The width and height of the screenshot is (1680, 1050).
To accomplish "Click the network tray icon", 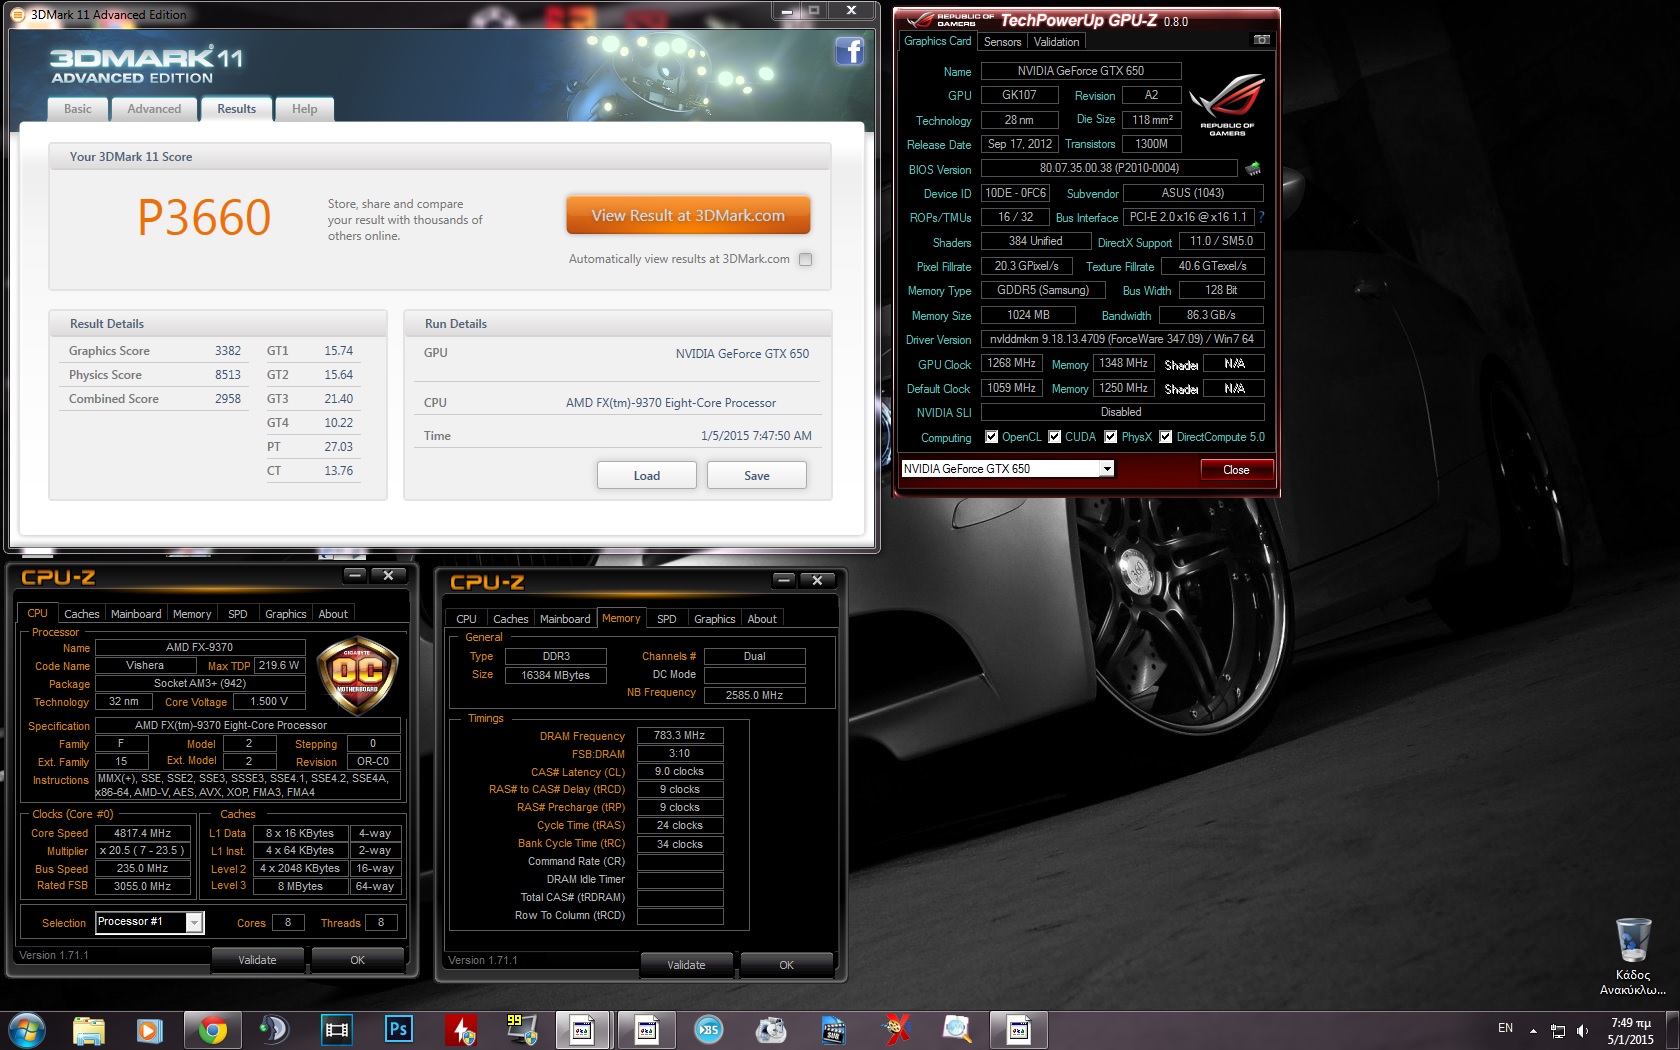I will point(1558,1030).
